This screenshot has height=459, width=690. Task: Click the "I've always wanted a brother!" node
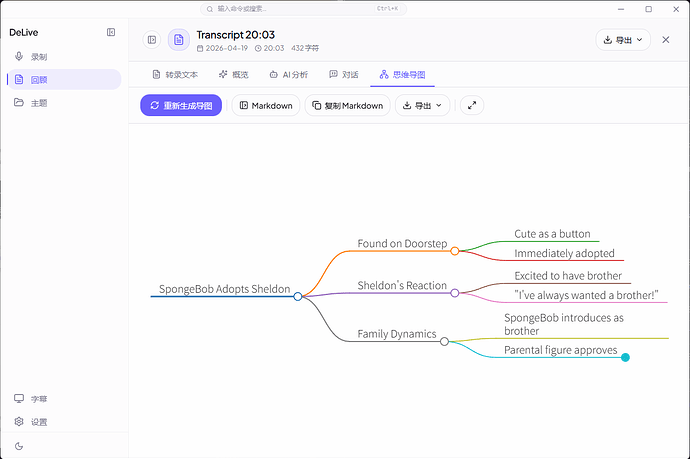(586, 295)
